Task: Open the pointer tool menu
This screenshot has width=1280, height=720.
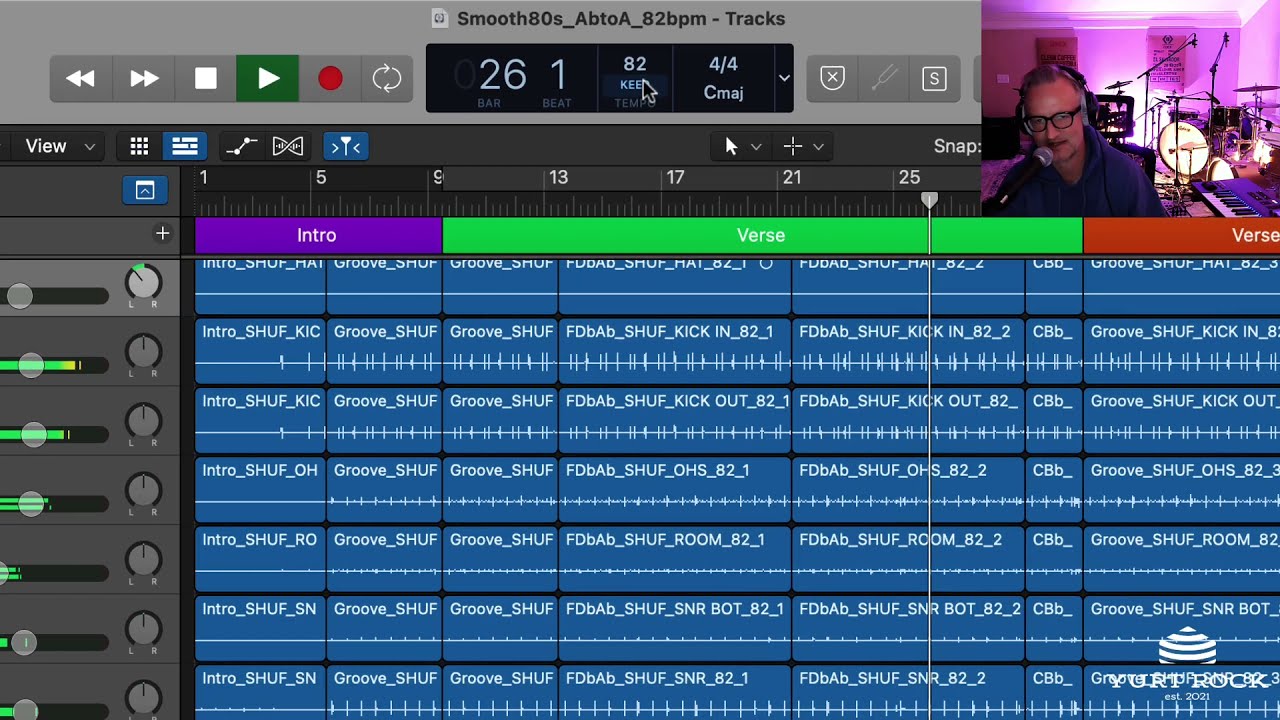Action: coord(742,146)
